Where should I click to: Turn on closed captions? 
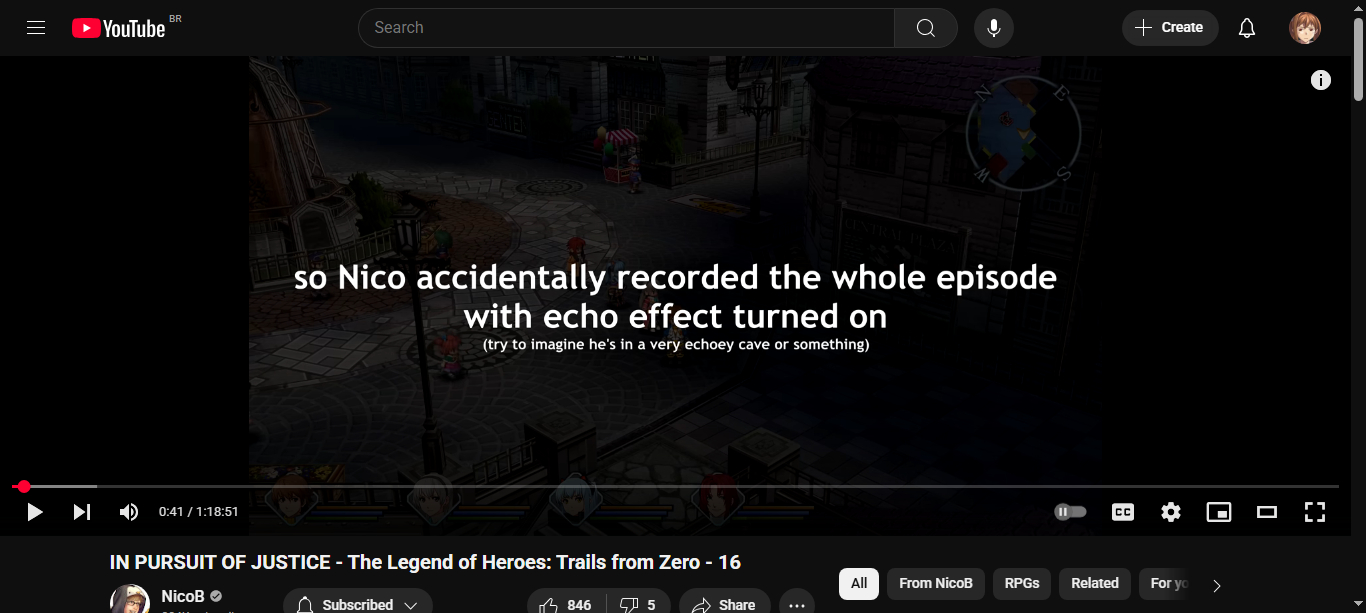pos(1123,512)
